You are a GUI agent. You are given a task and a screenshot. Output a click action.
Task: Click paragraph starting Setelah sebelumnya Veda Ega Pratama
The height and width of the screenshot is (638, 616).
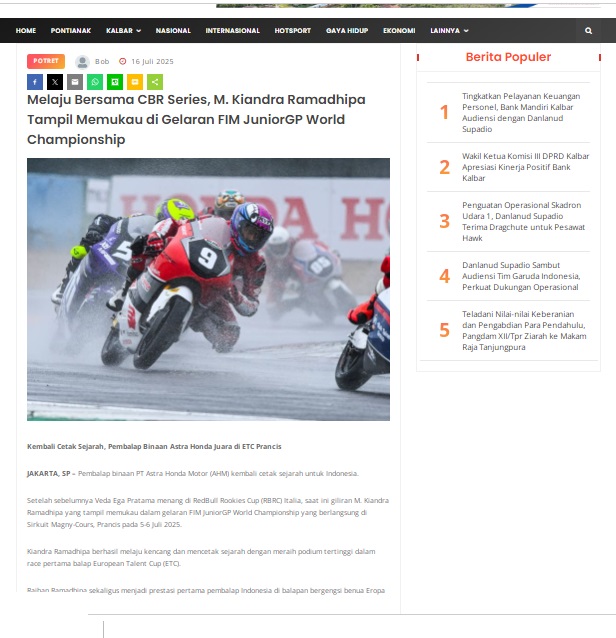[208, 512]
